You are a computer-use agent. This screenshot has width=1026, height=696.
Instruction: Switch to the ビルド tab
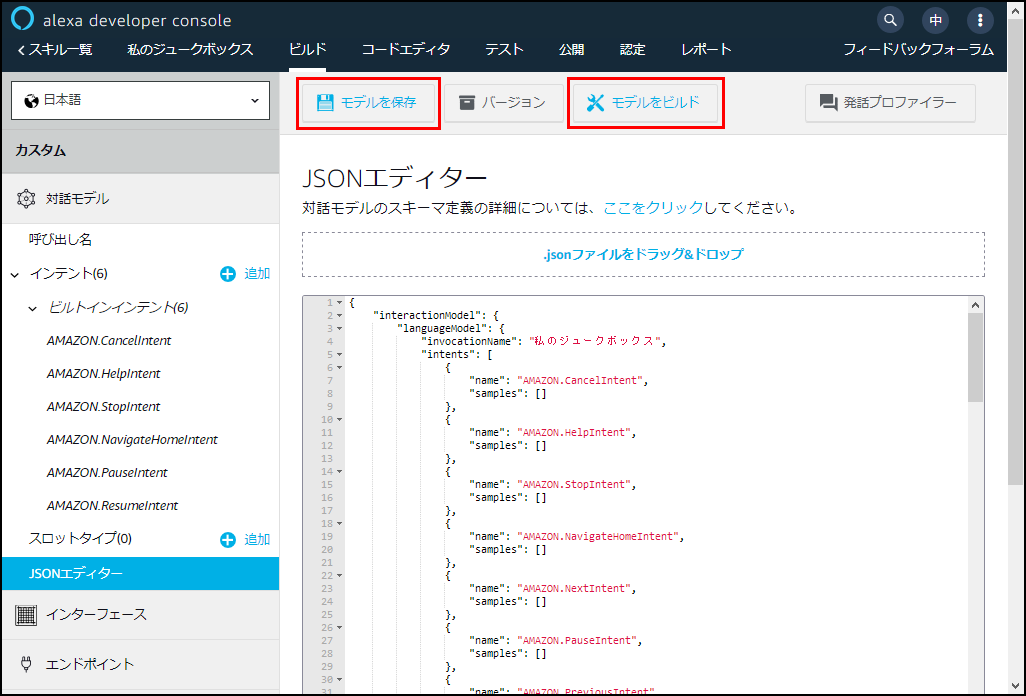pyautogui.click(x=308, y=50)
